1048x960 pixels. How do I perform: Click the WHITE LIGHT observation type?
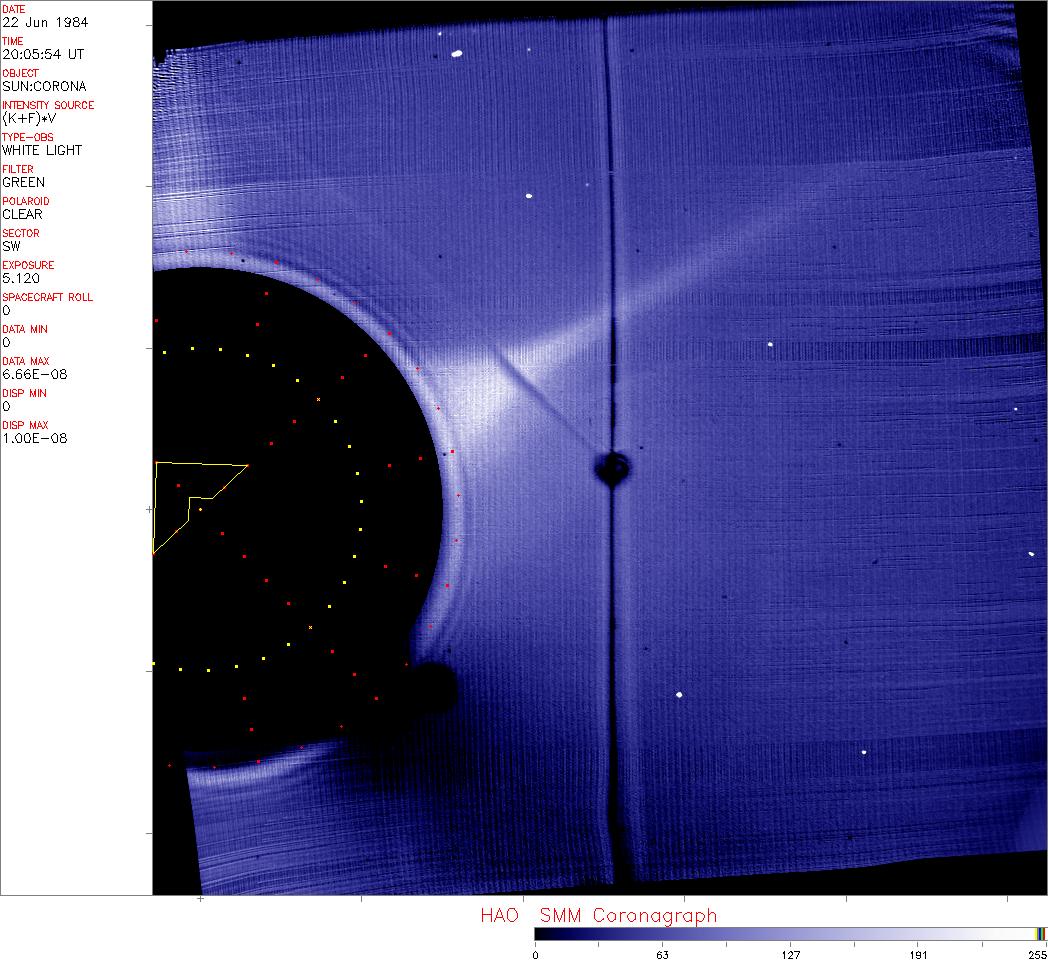[42, 151]
